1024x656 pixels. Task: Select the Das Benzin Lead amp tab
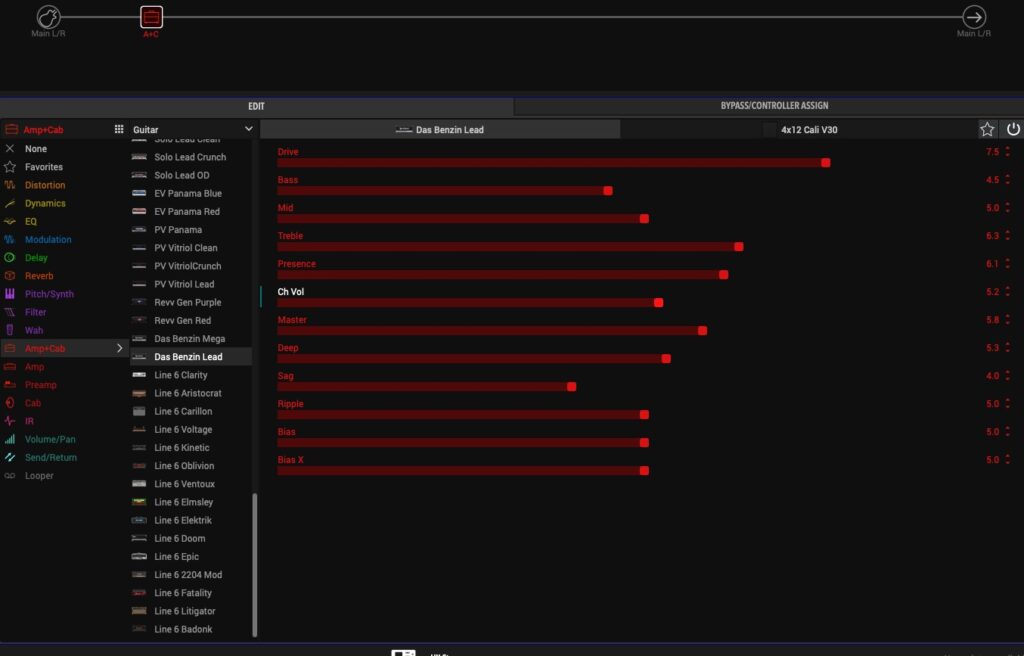pos(440,129)
